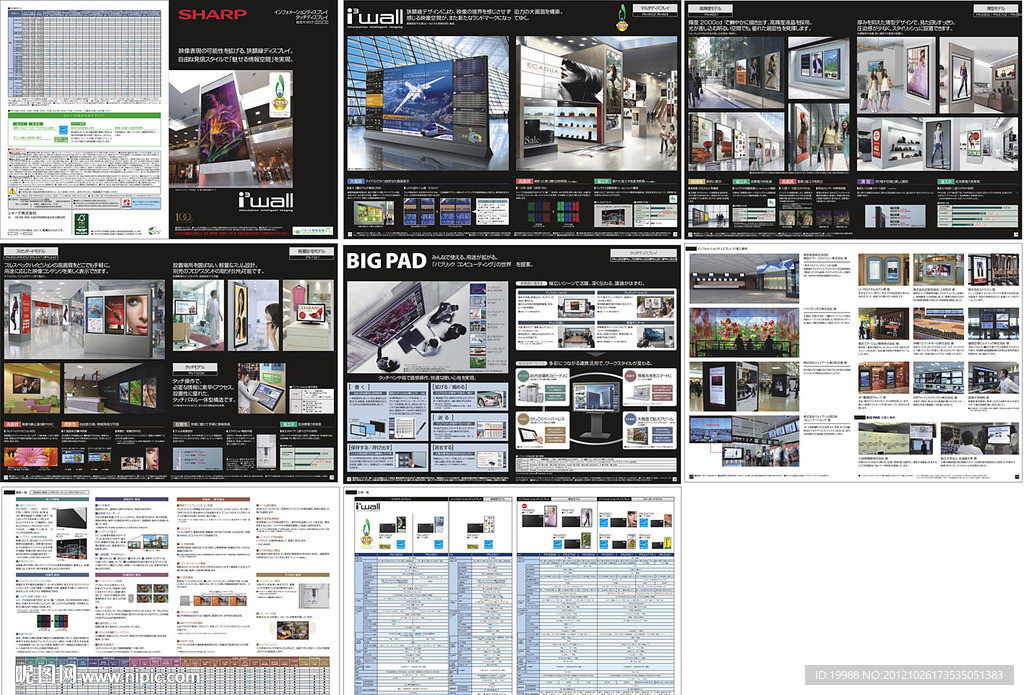The image size is (1024, 695).
Task: Open the basketball court photo
Action: [x=938, y=323]
